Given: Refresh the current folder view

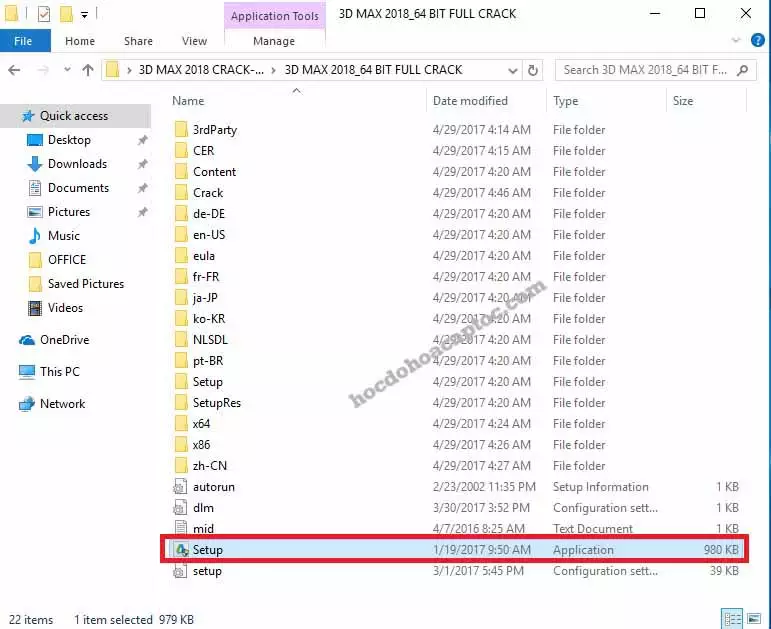Looking at the screenshot, I should point(533,70).
